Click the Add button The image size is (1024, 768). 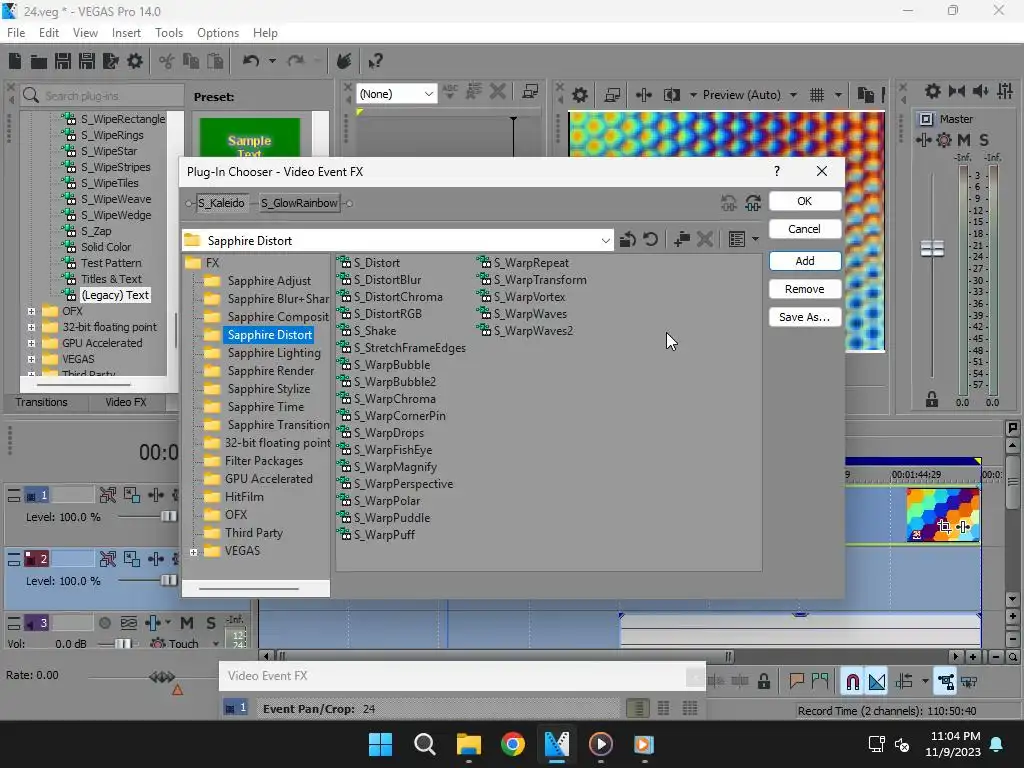pos(805,261)
